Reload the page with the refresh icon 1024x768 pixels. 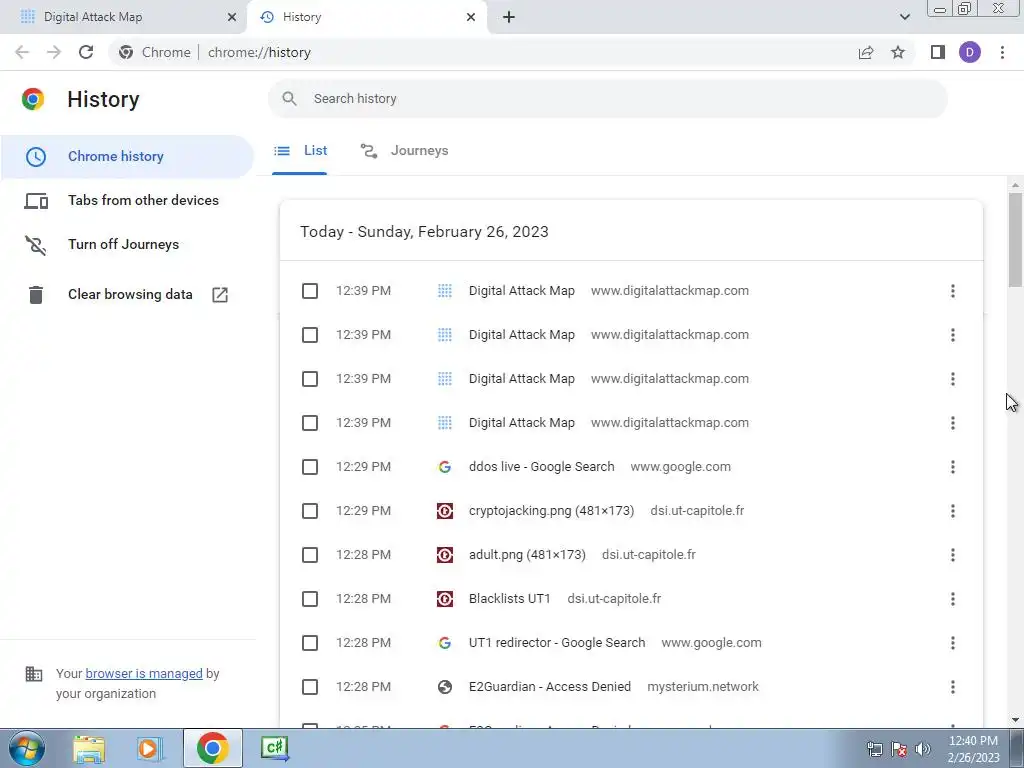[x=86, y=52]
